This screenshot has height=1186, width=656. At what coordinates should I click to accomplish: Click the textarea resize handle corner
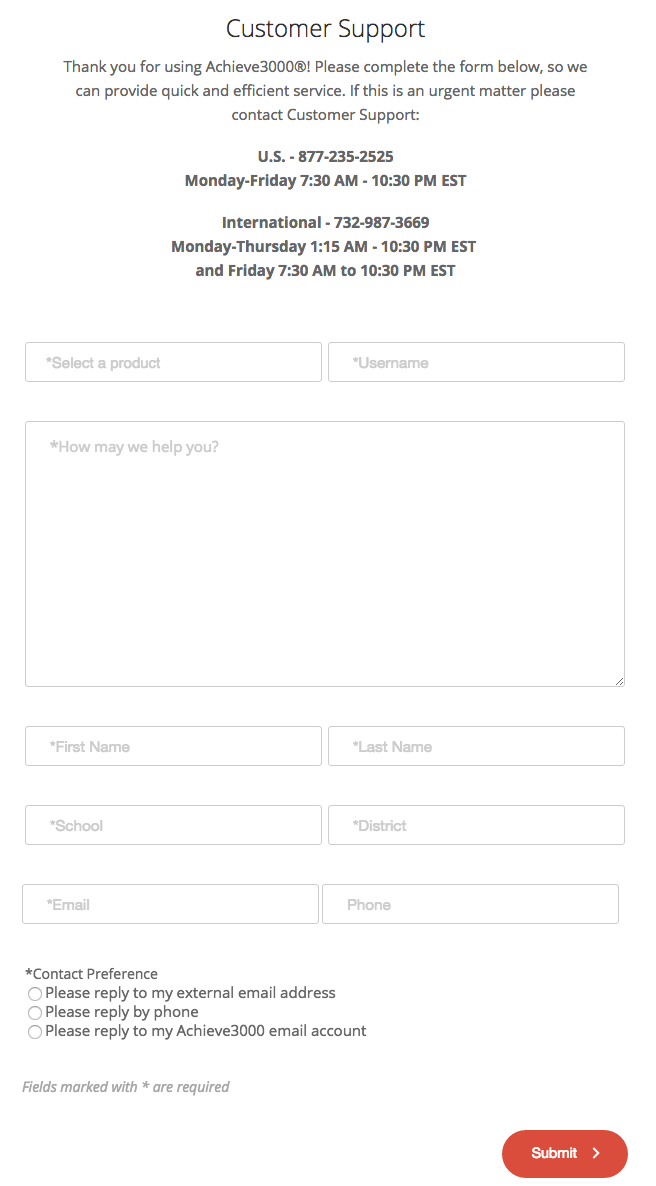coord(619,681)
